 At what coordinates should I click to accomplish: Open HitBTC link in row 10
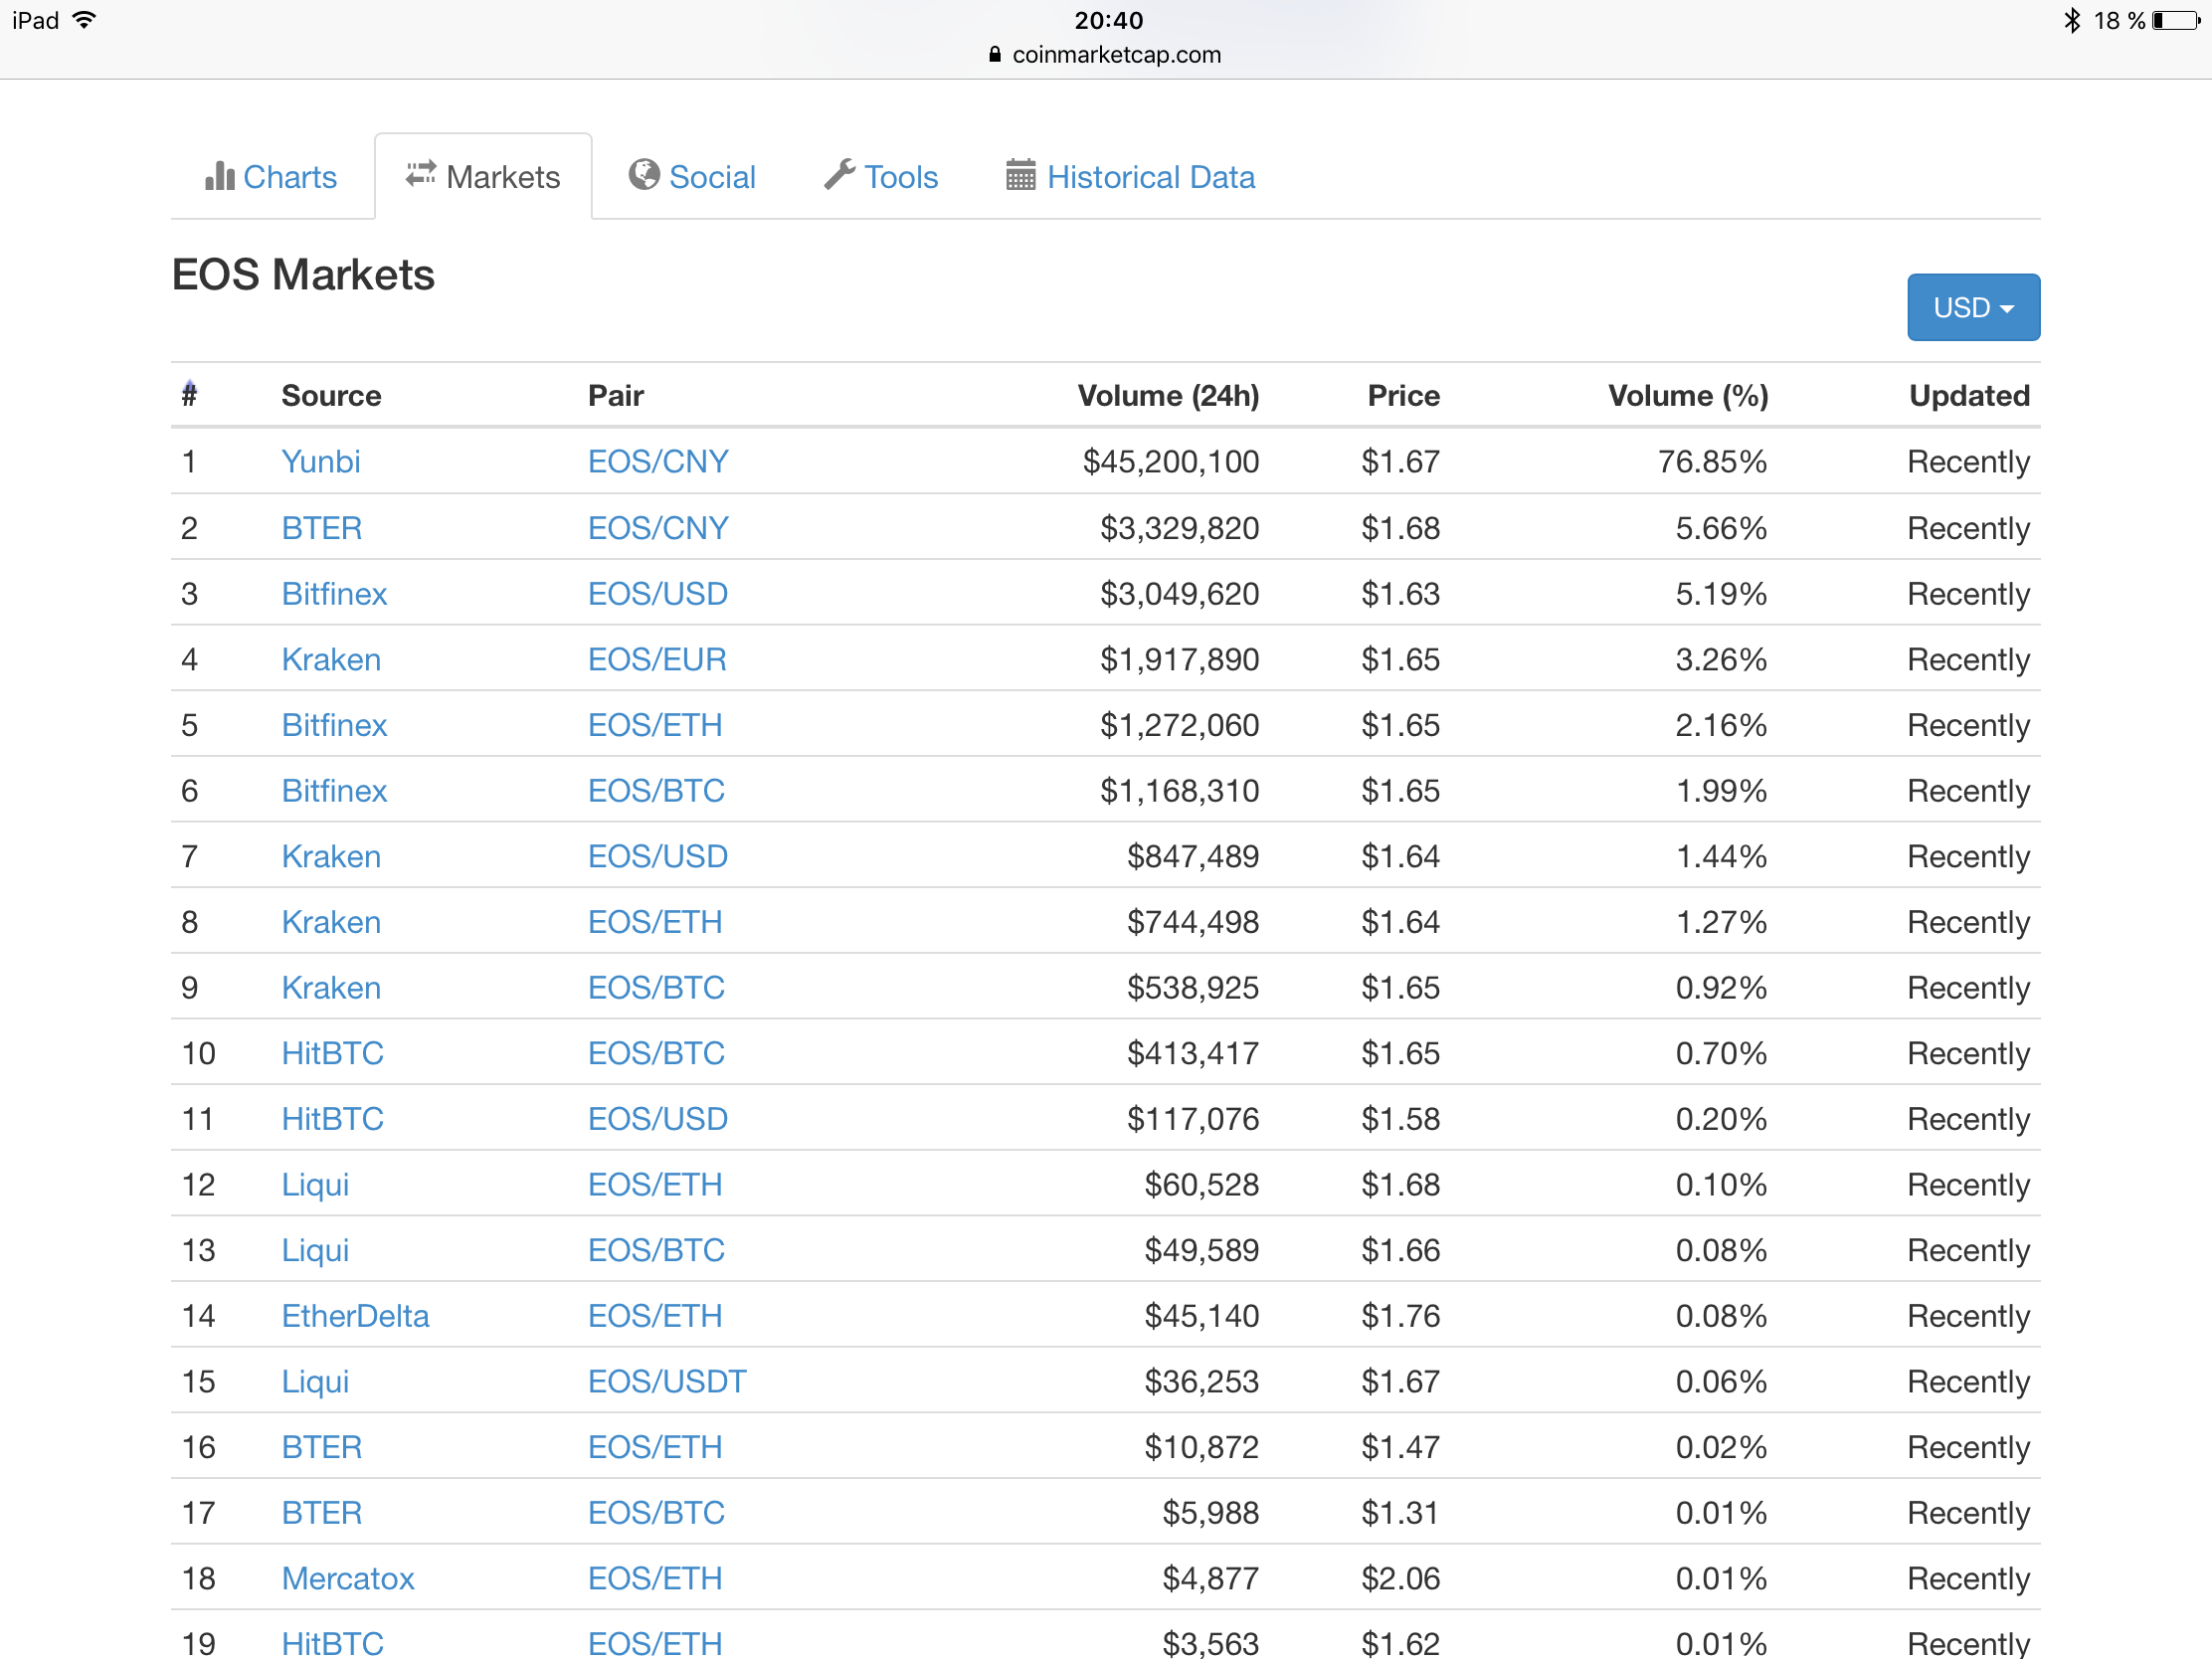[333, 1054]
